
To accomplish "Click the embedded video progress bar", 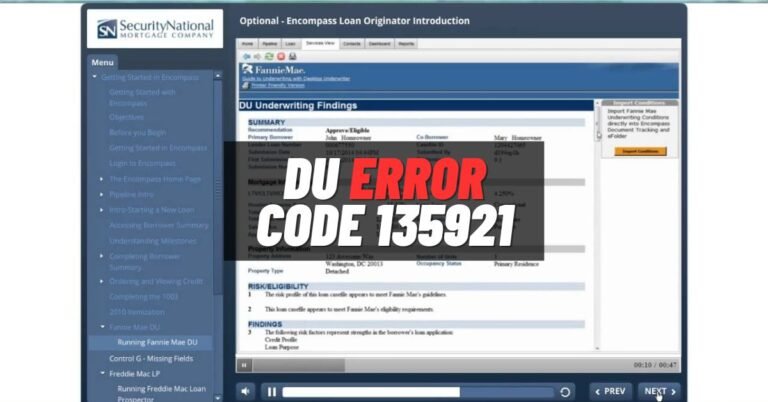I will tap(441, 365).
